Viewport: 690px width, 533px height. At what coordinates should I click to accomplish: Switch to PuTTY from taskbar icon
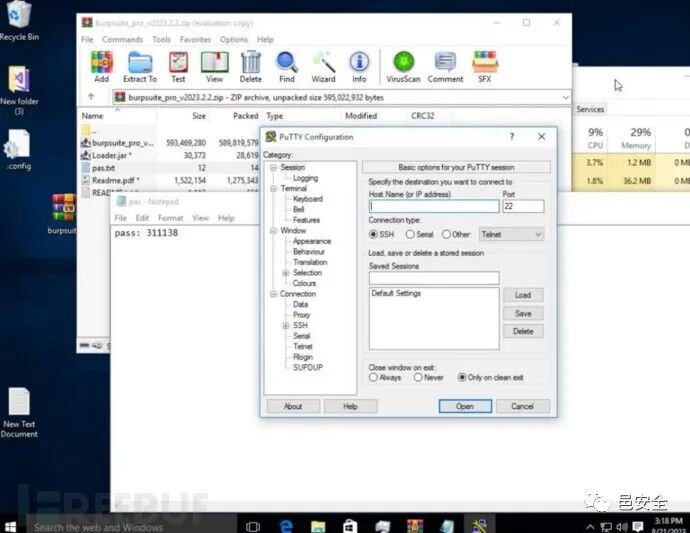pyautogui.click(x=480, y=526)
